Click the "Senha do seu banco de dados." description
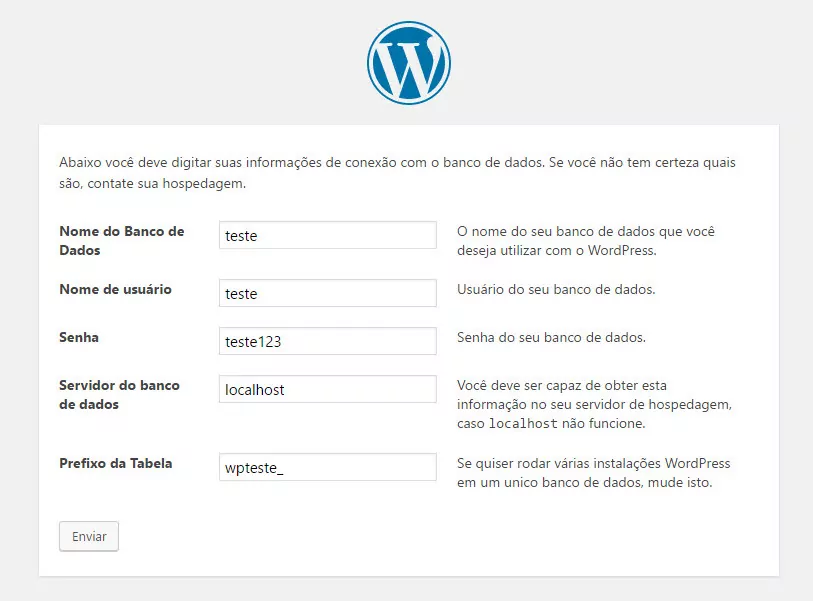This screenshot has height=601, width=813. [x=551, y=338]
